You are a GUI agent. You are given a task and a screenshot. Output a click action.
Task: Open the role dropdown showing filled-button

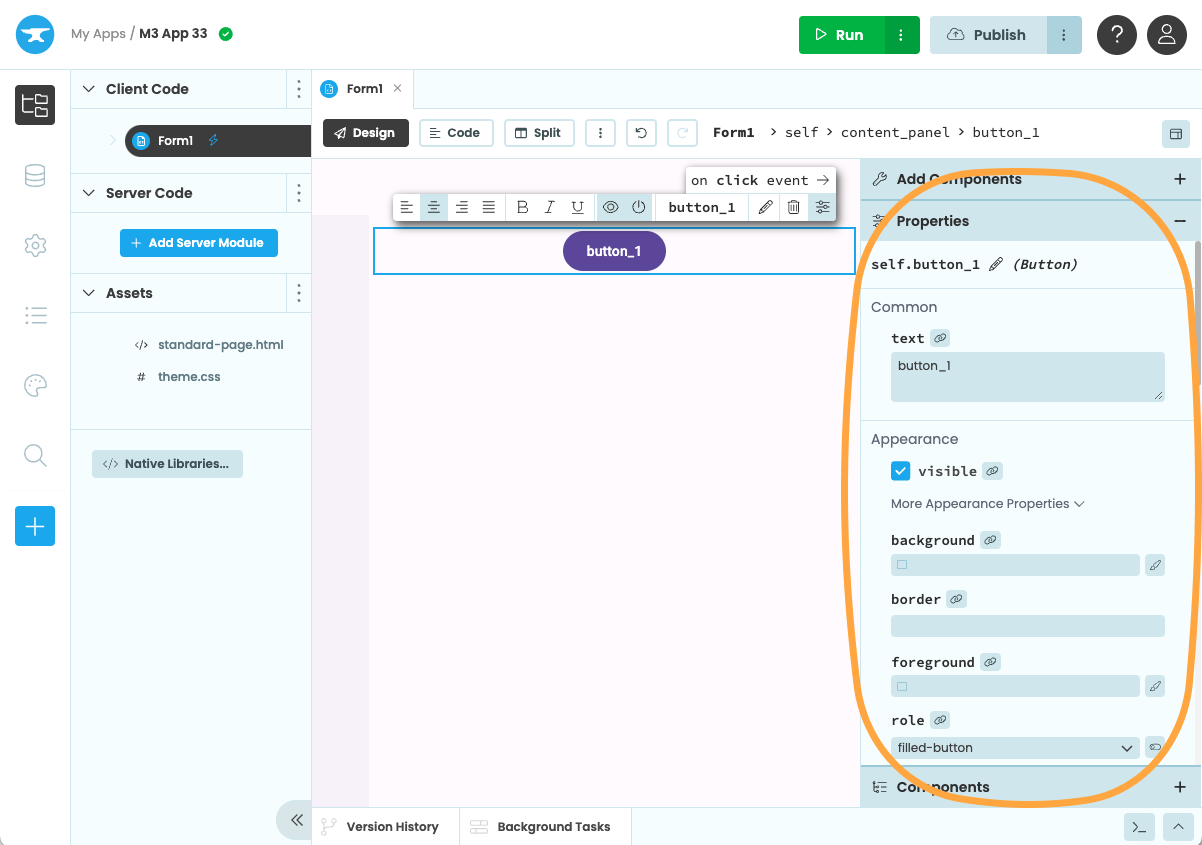pyautogui.click(x=1014, y=748)
